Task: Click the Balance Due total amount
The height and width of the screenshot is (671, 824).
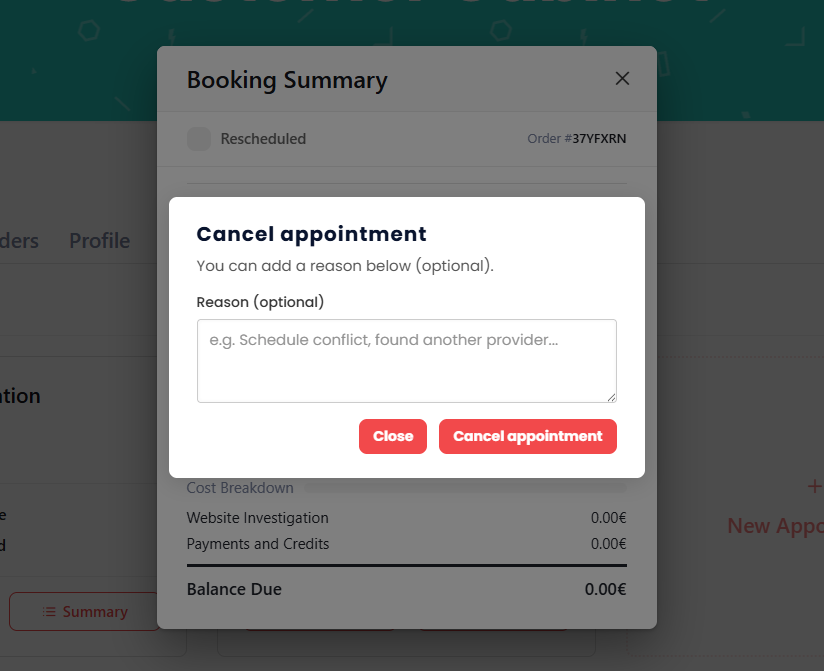Action: [605, 590]
